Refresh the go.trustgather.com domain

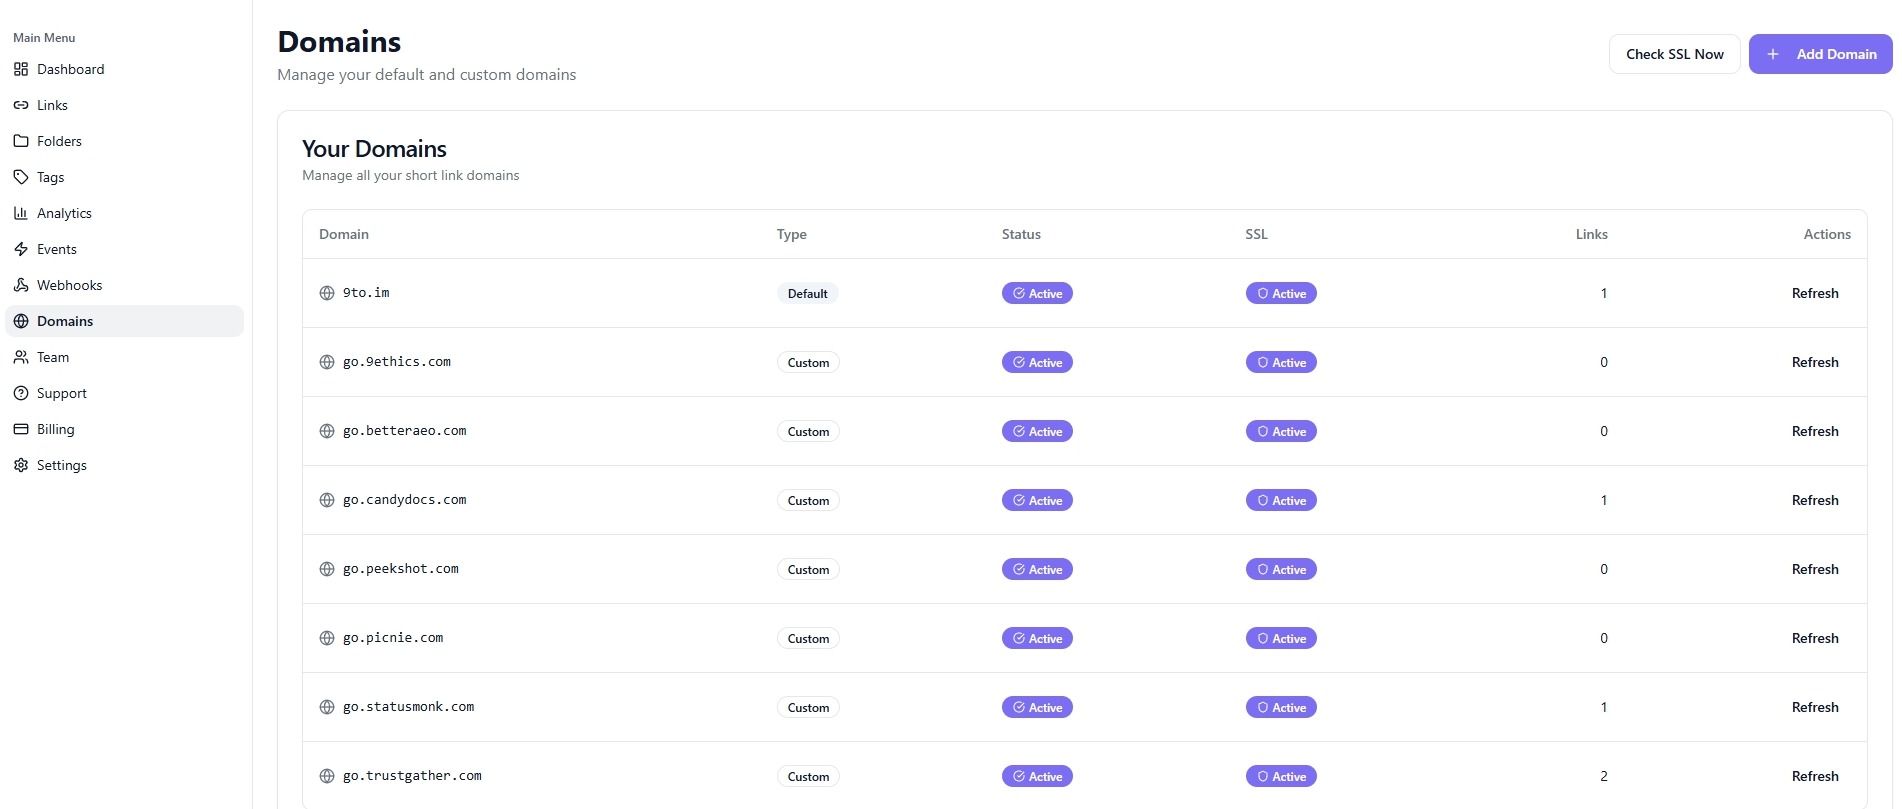pyautogui.click(x=1815, y=776)
